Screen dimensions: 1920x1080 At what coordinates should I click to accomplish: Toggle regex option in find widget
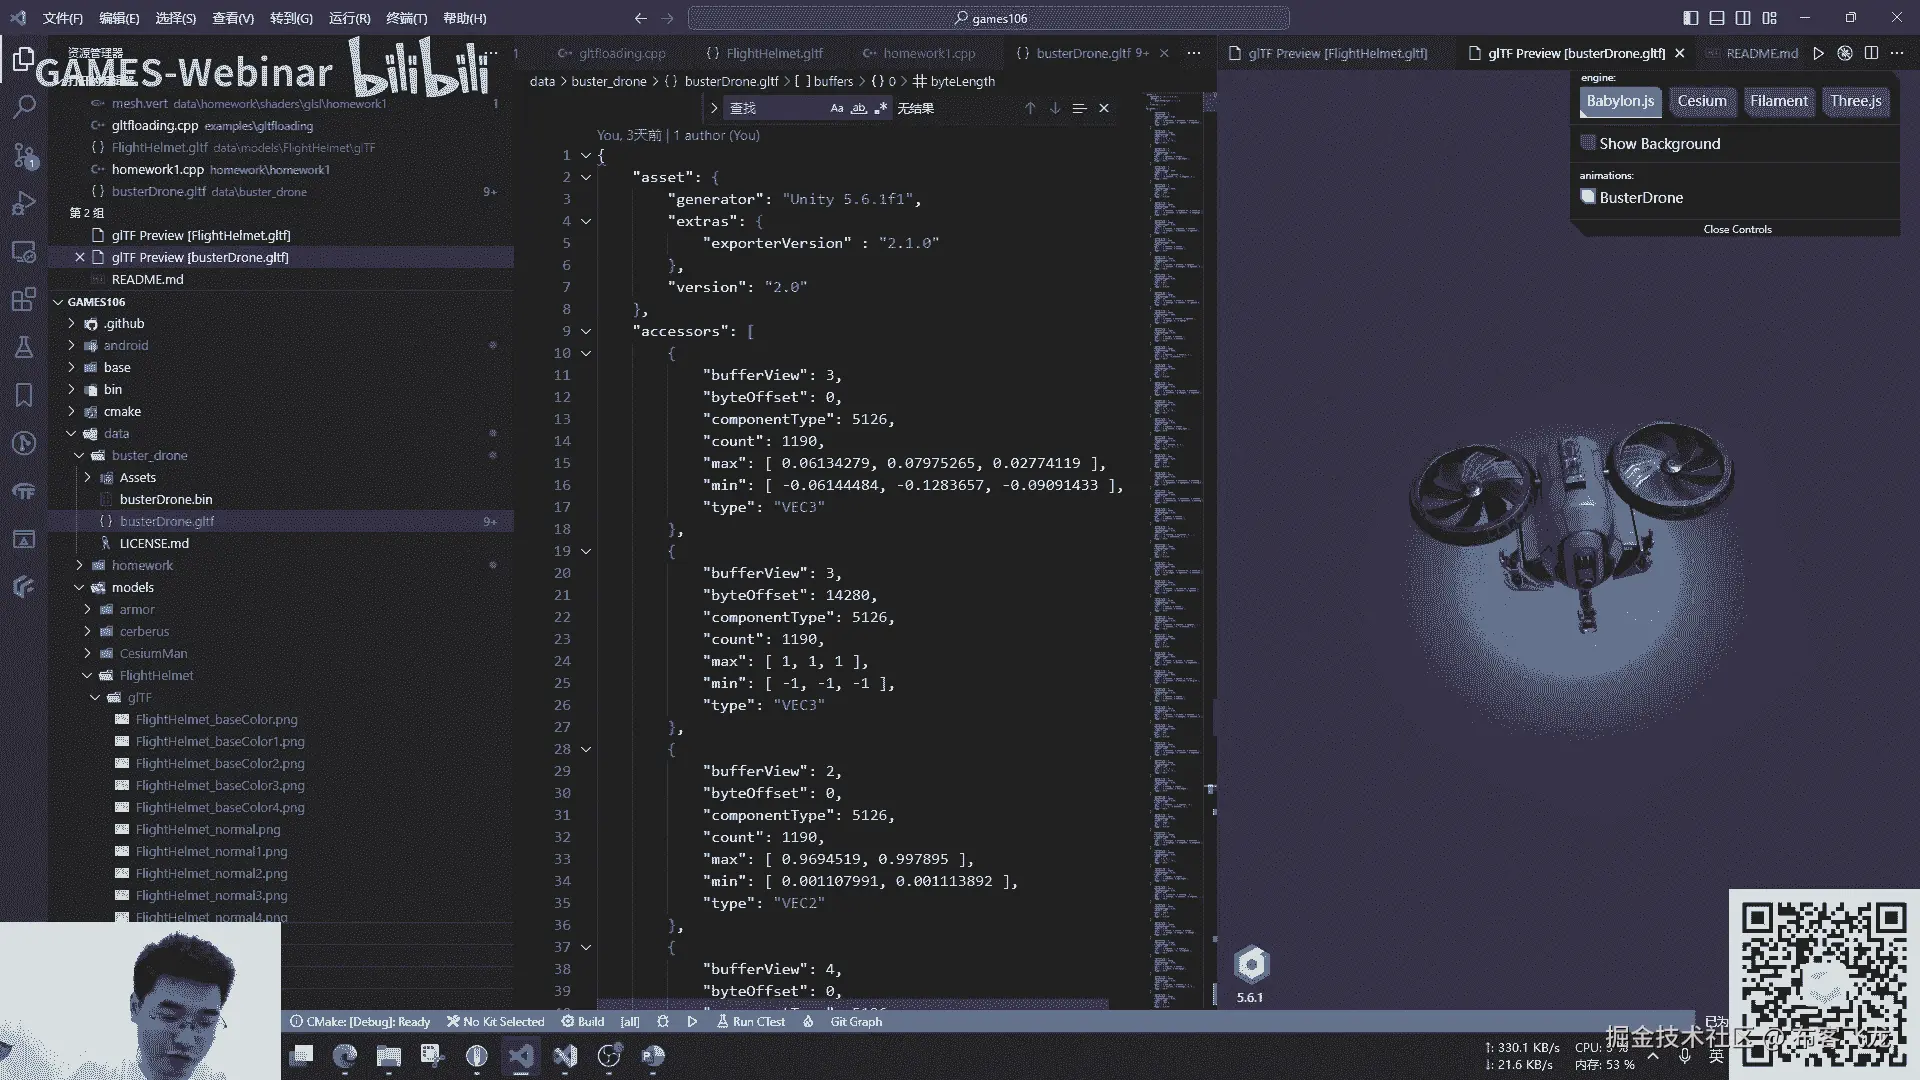point(880,108)
